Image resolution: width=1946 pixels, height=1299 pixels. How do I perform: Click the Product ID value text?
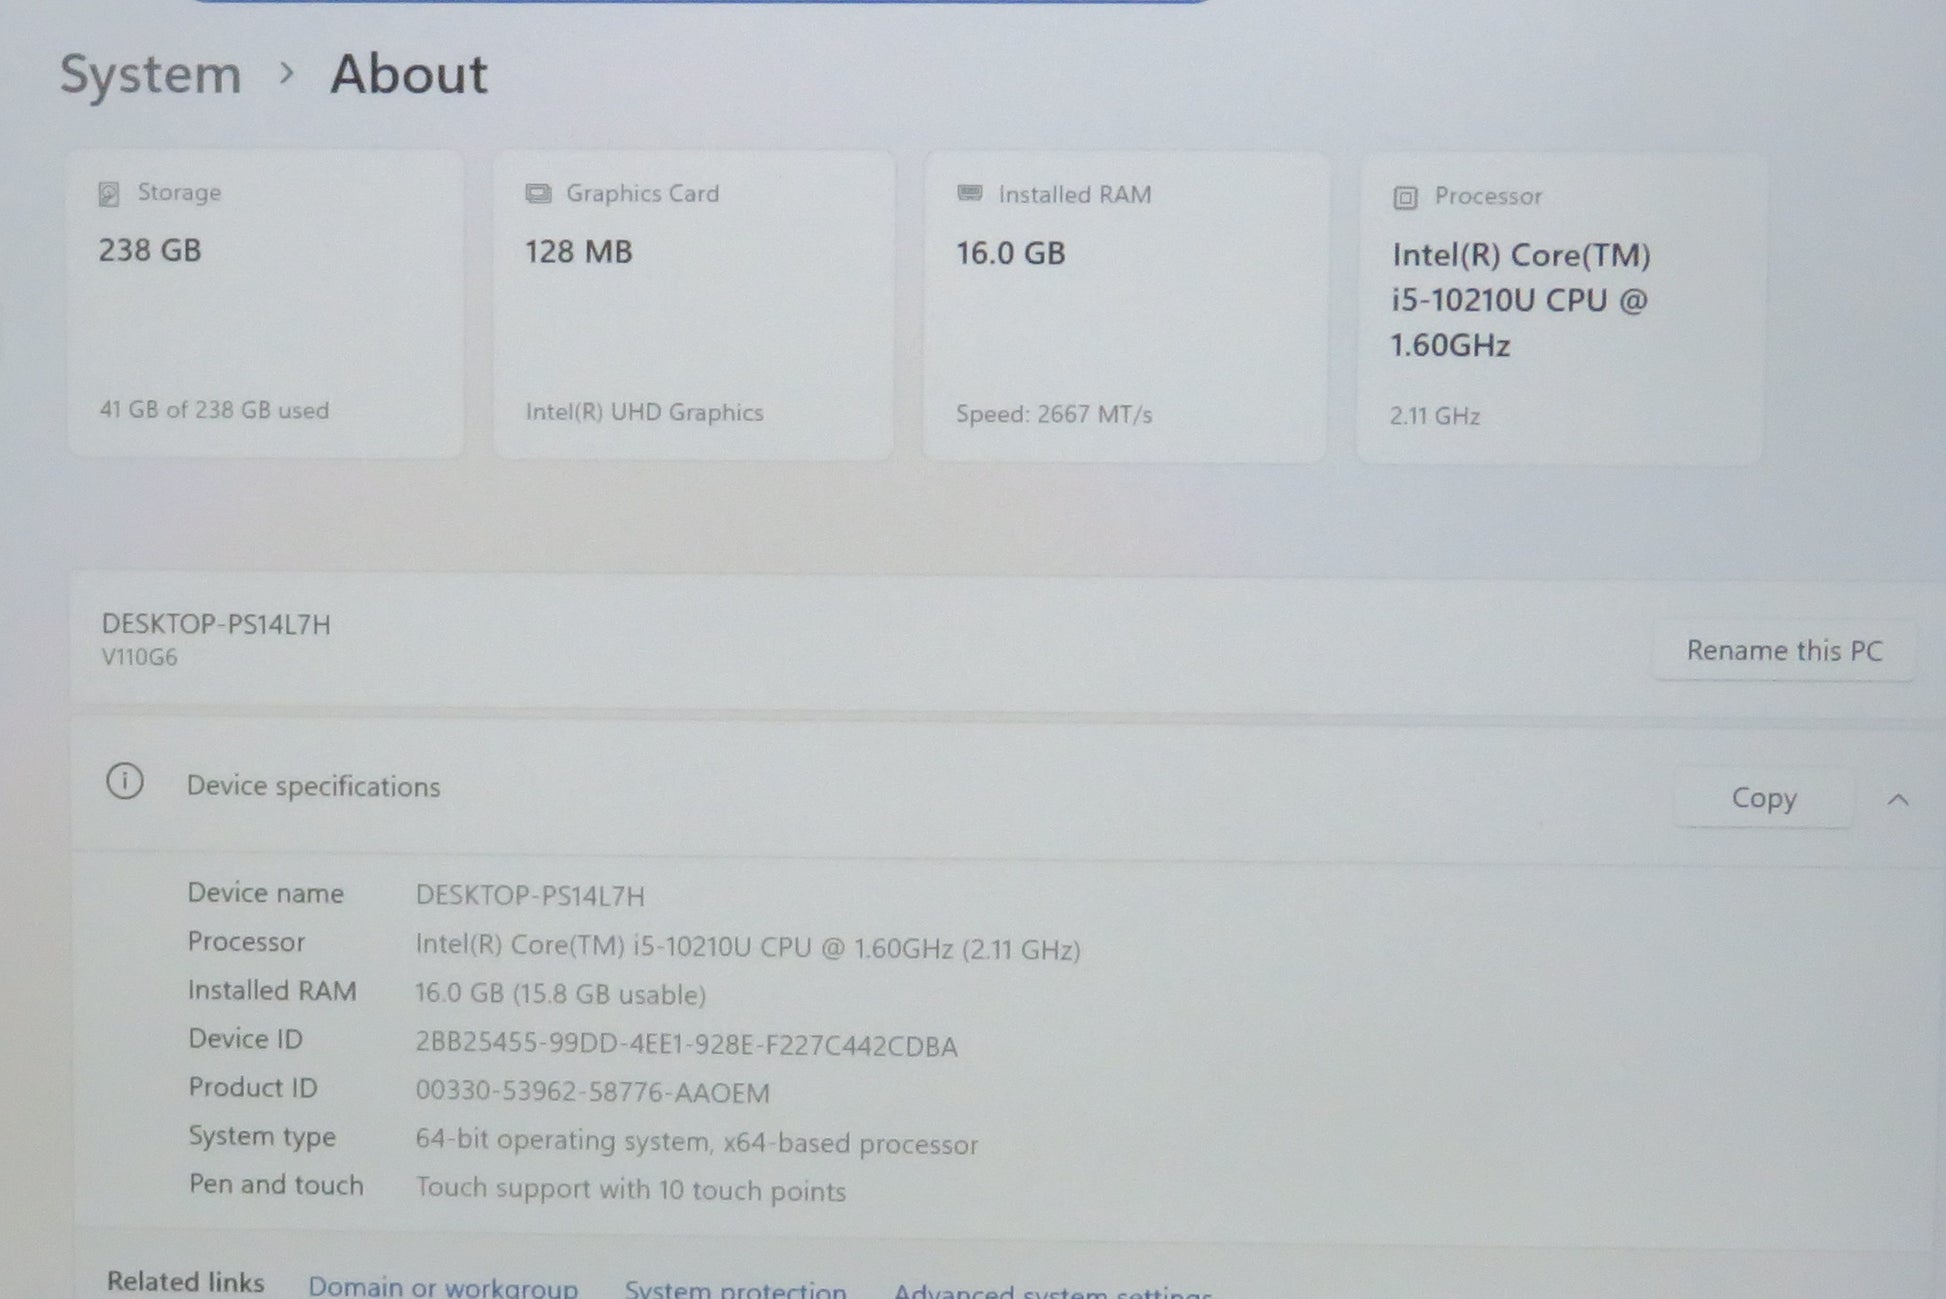point(592,1092)
